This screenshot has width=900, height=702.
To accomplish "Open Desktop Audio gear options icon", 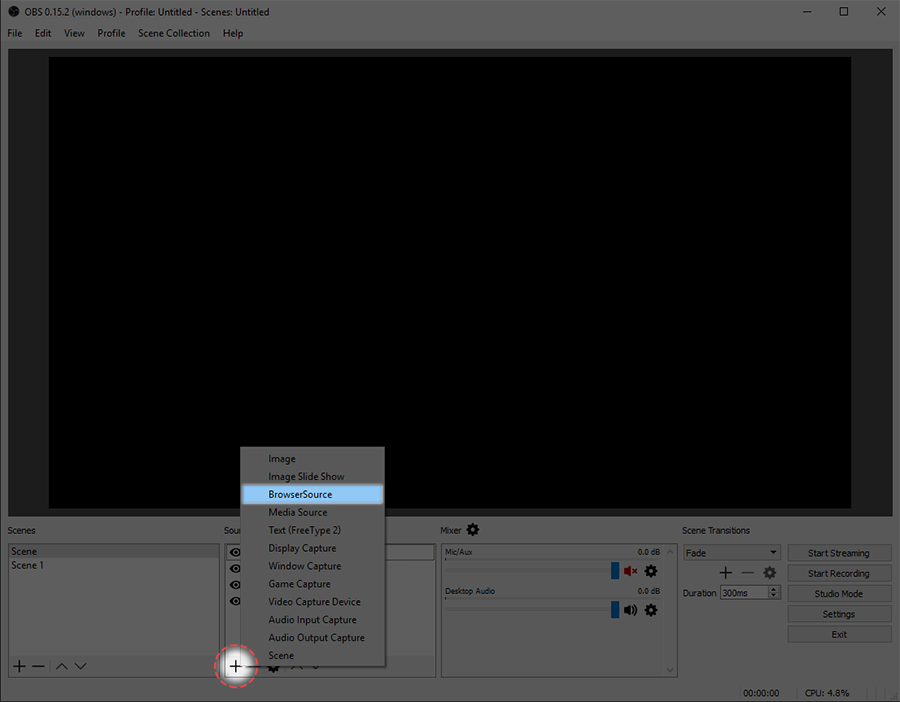I will point(651,610).
